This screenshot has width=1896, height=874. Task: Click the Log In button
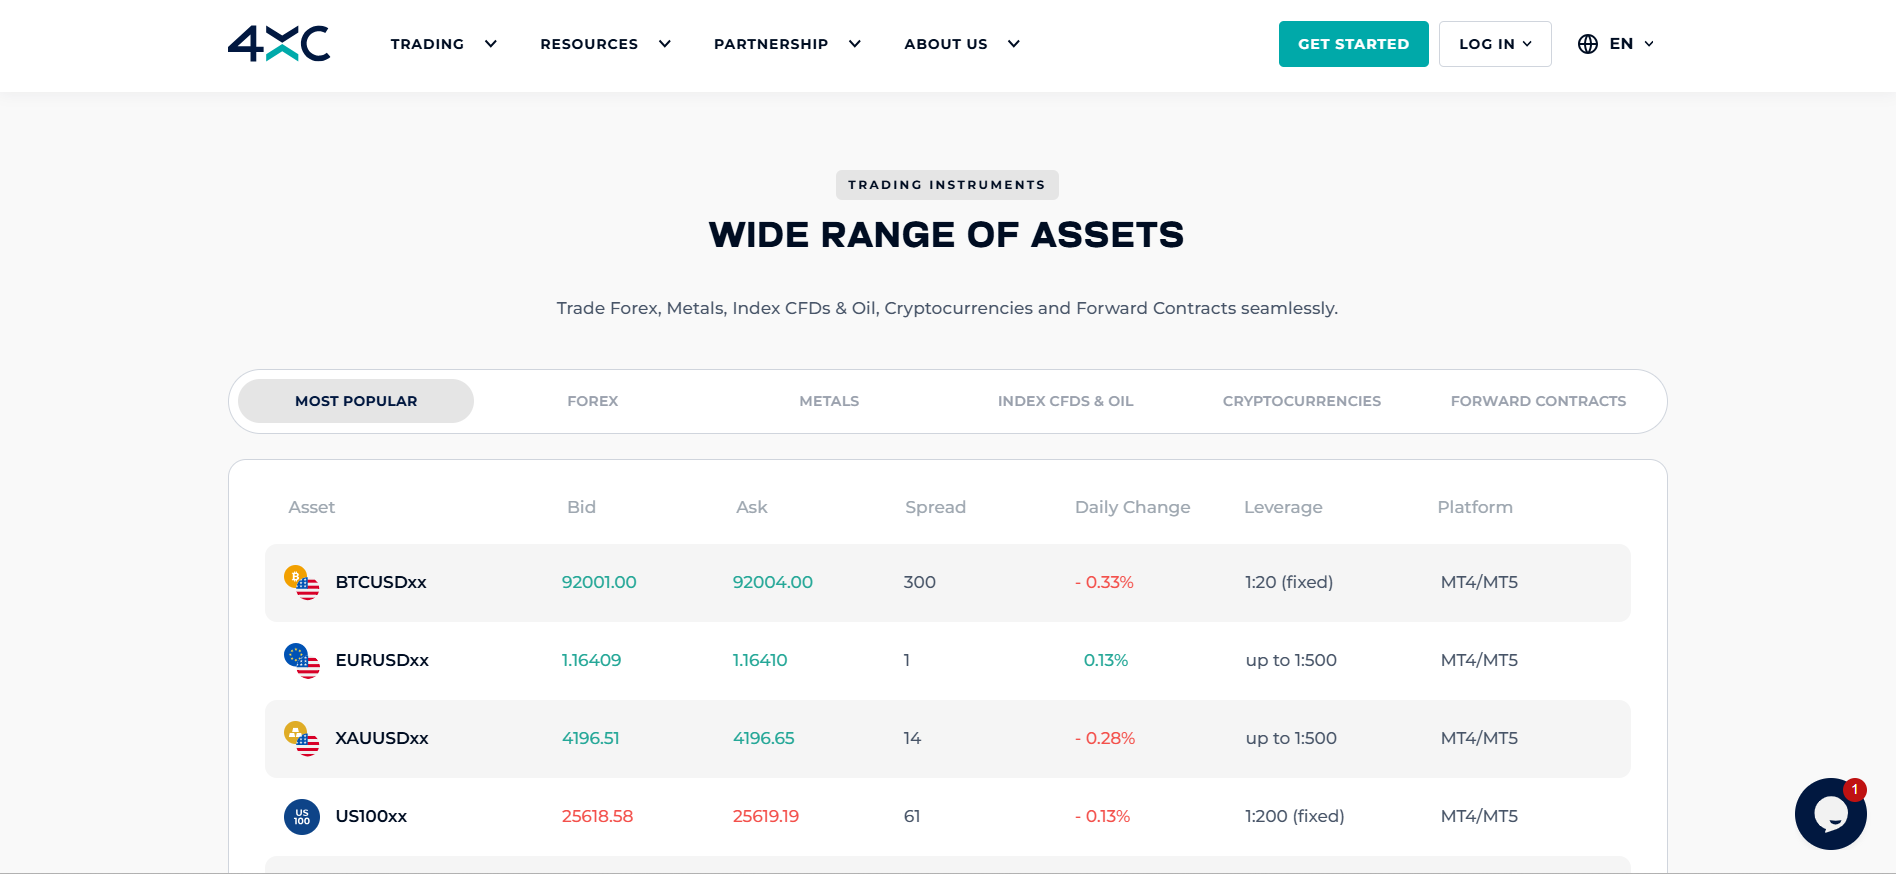(x=1495, y=44)
